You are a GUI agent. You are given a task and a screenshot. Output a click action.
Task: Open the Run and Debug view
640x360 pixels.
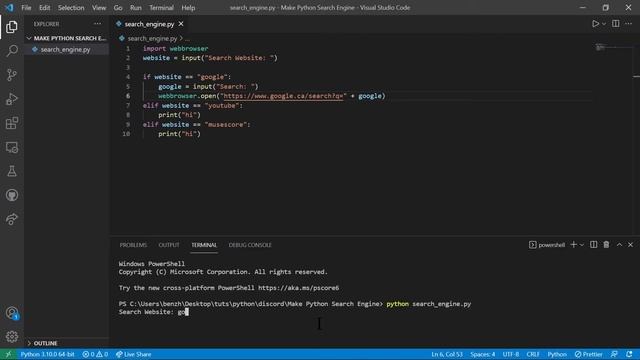[x=11, y=99]
